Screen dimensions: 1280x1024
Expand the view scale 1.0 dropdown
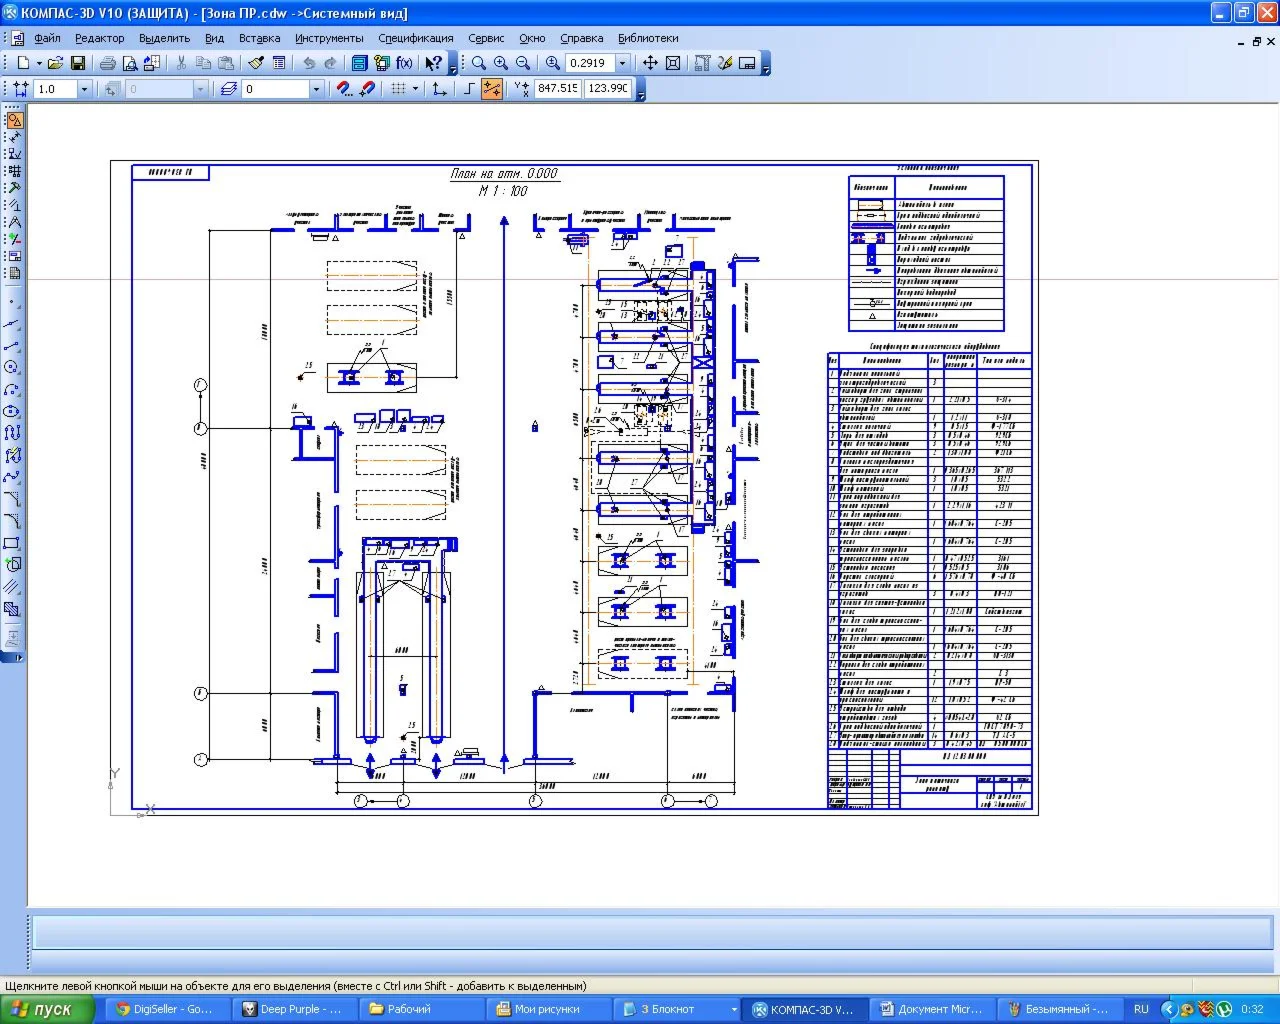click(84, 89)
